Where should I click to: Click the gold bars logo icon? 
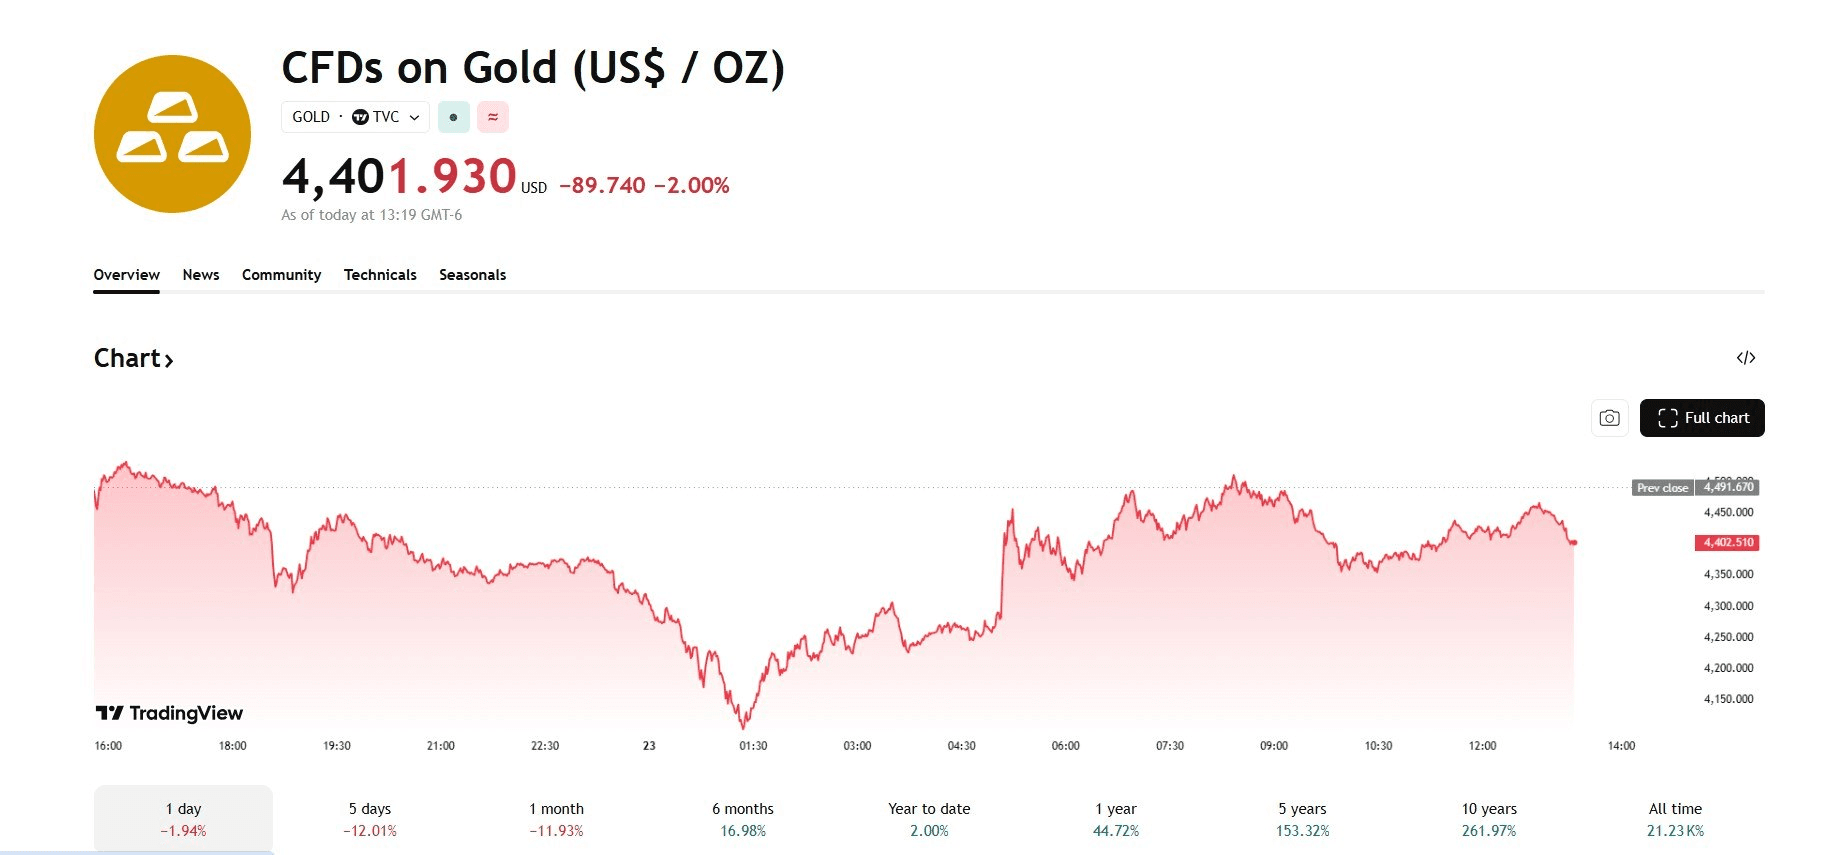tap(172, 134)
